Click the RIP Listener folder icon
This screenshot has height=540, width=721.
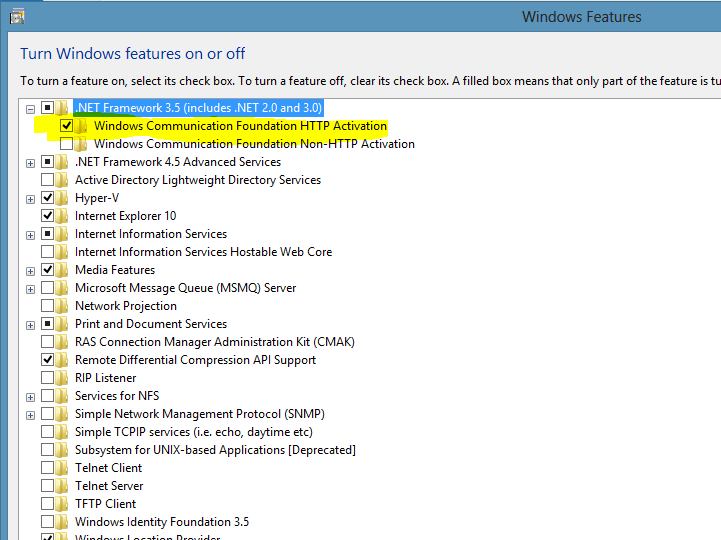62,378
